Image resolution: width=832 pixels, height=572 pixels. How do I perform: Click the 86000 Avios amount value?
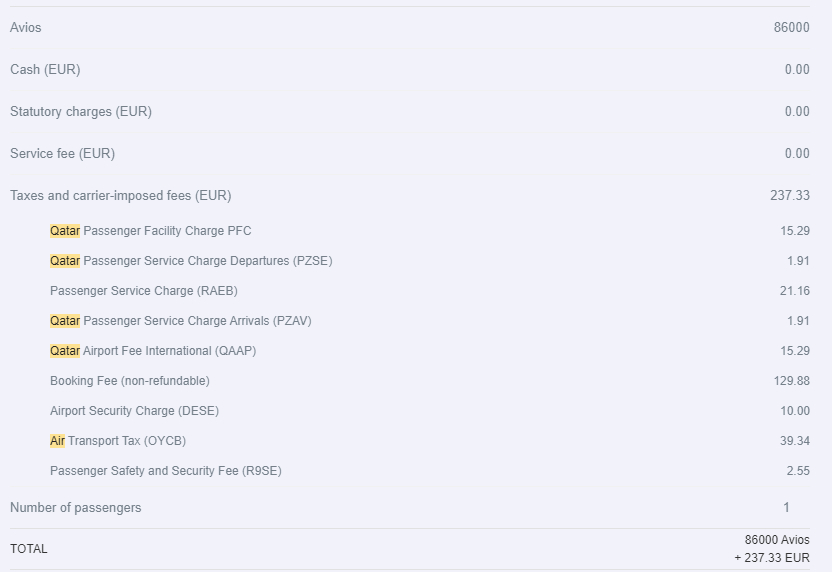(791, 27)
